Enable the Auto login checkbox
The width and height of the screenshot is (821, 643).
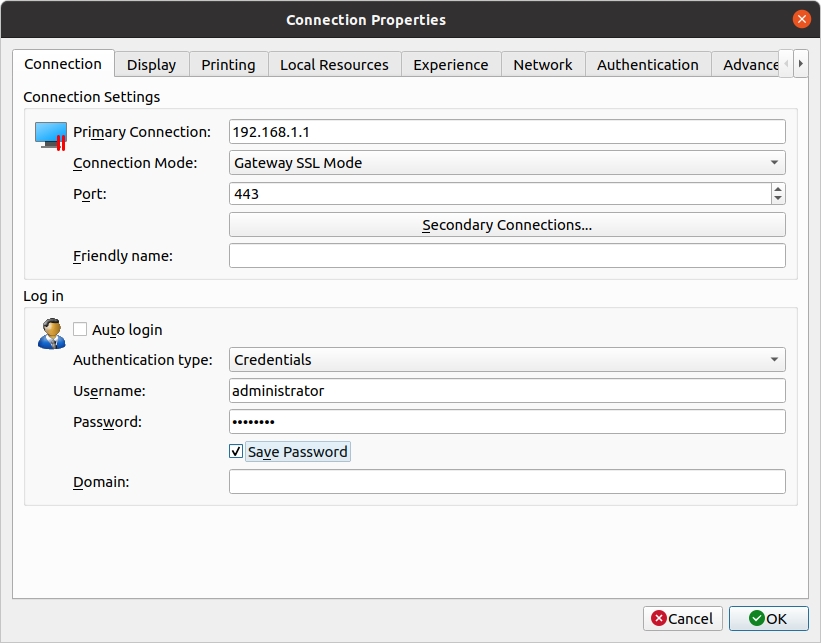click(80, 330)
